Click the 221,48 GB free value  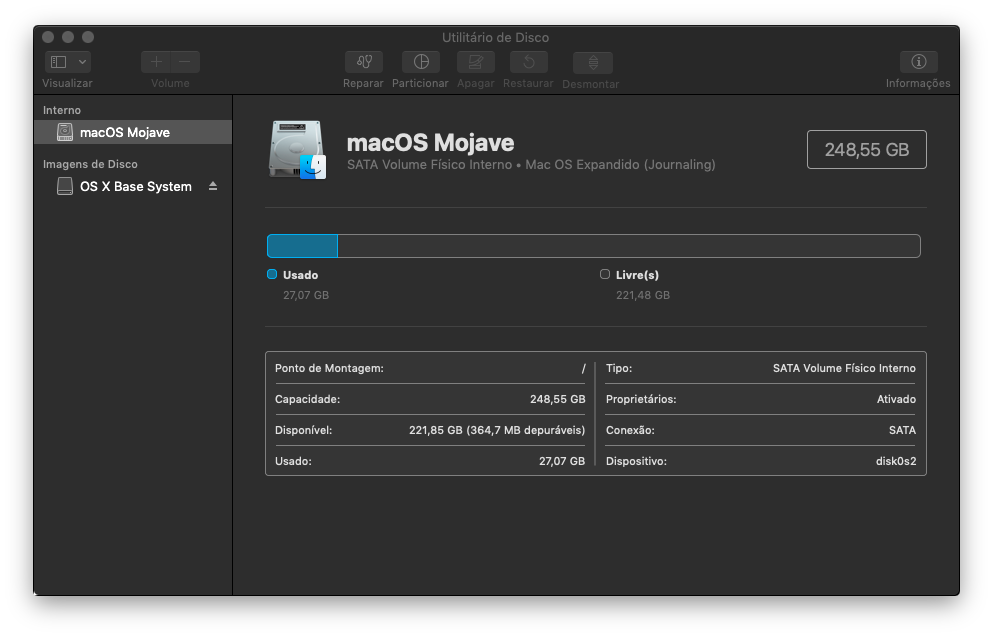pyautogui.click(x=643, y=295)
